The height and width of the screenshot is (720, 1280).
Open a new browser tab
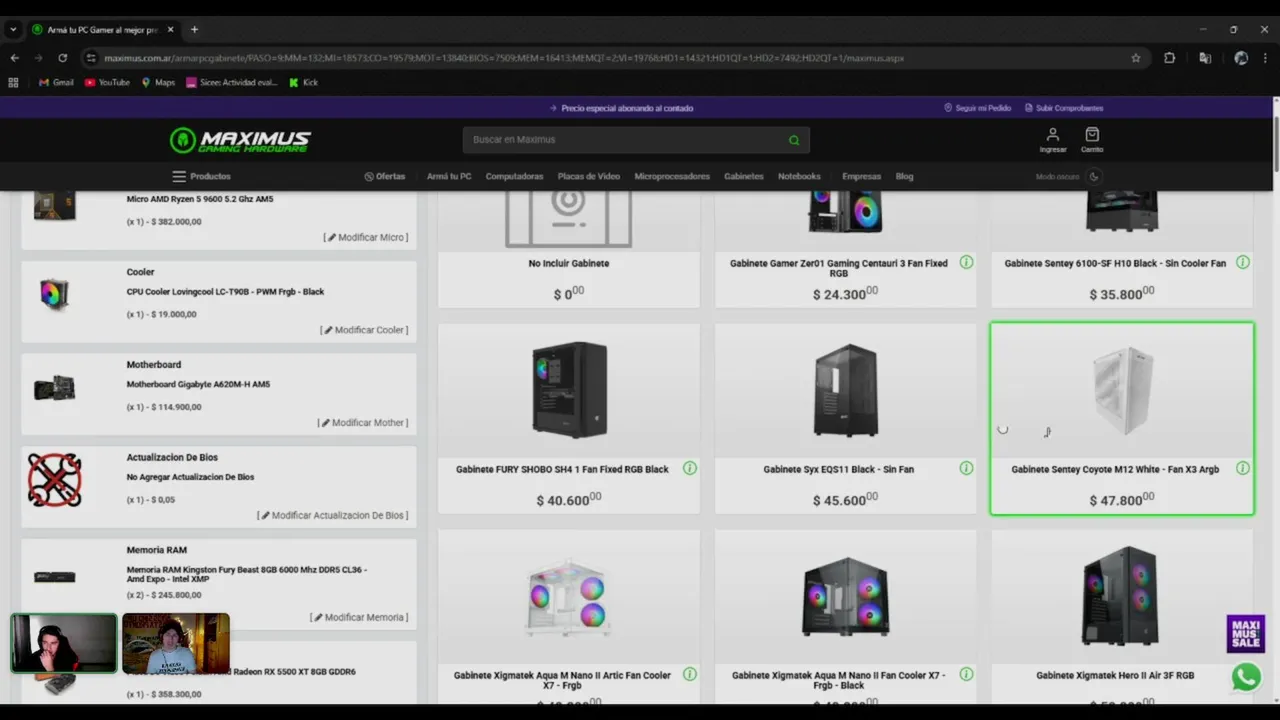tap(194, 30)
